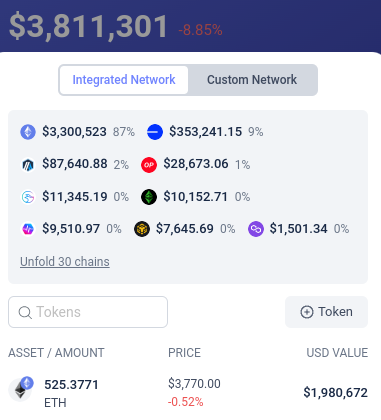Click the red Optimism OP icon
Viewport: 381px width, 420px height.
(x=149, y=165)
